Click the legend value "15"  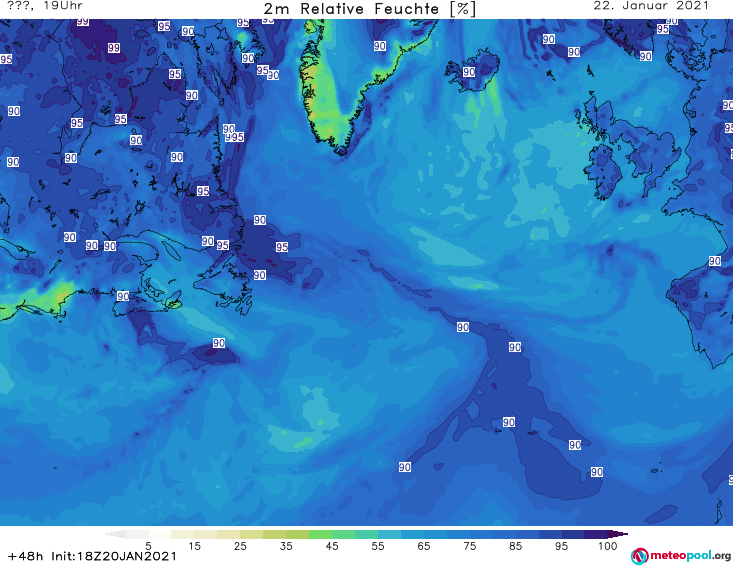tap(194, 546)
